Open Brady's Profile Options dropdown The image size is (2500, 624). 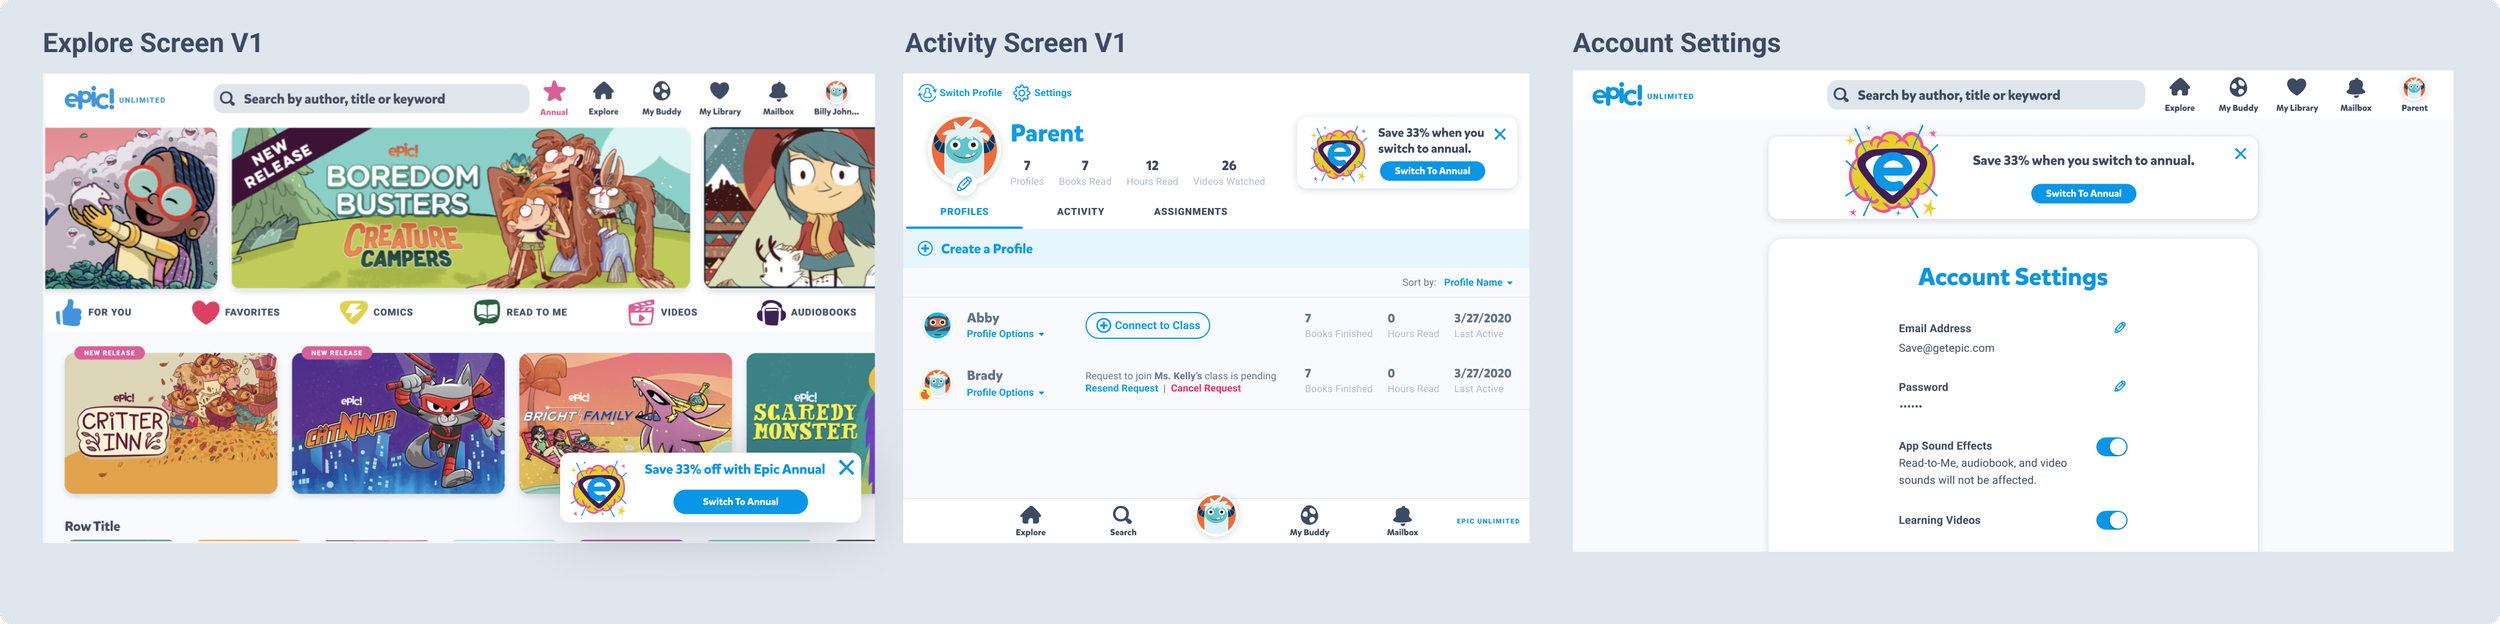tap(1005, 393)
